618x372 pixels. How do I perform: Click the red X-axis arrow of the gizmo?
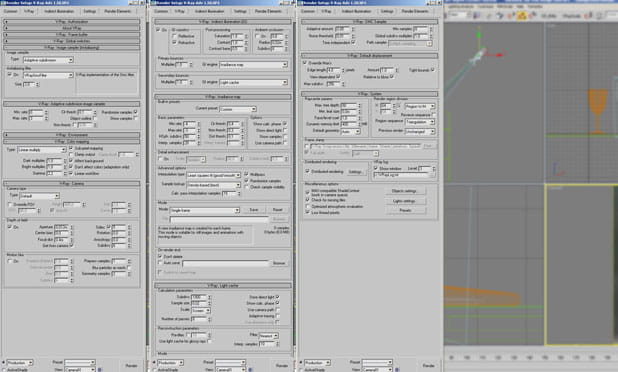499,55
